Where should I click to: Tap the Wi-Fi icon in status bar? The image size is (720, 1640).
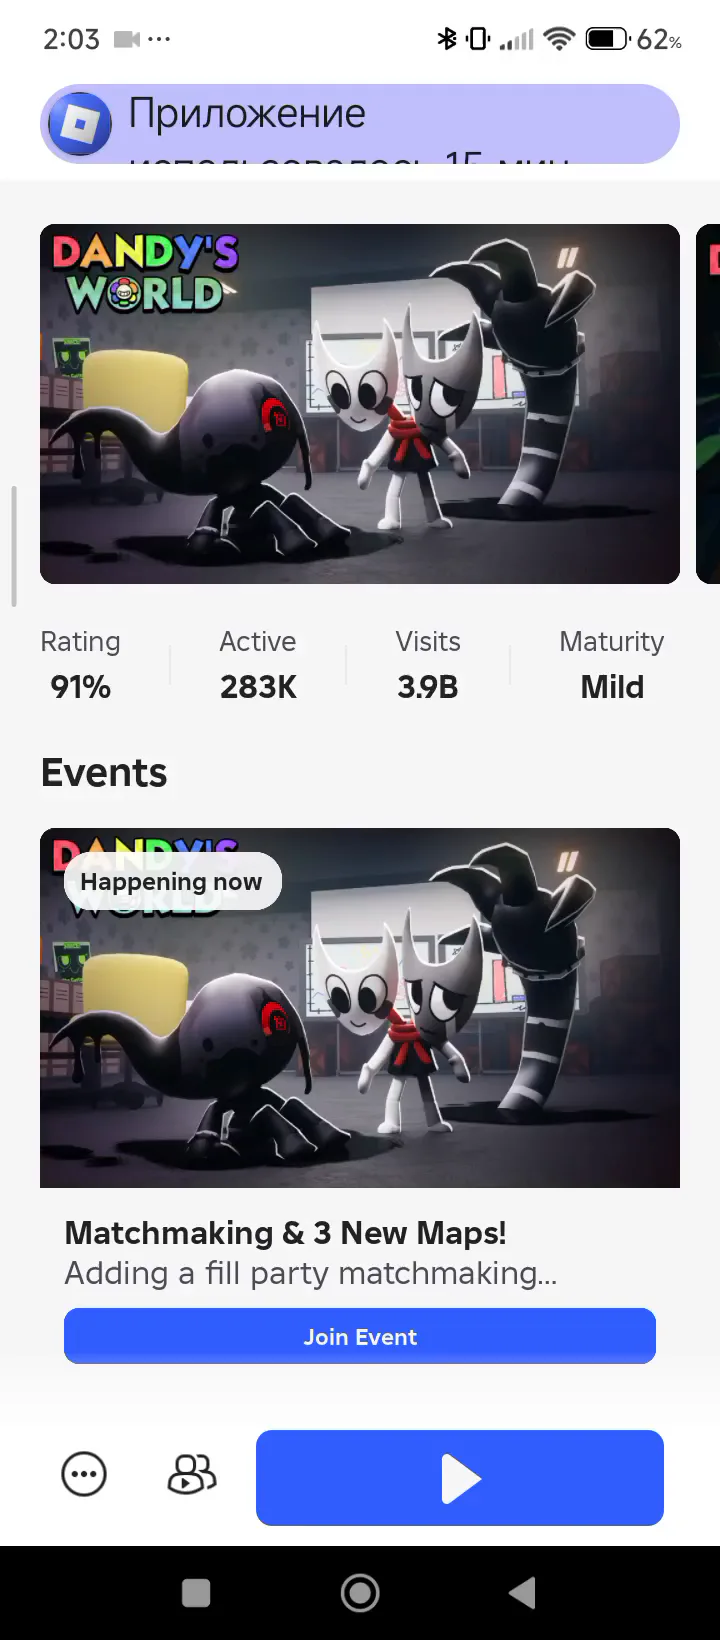pyautogui.click(x=560, y=39)
